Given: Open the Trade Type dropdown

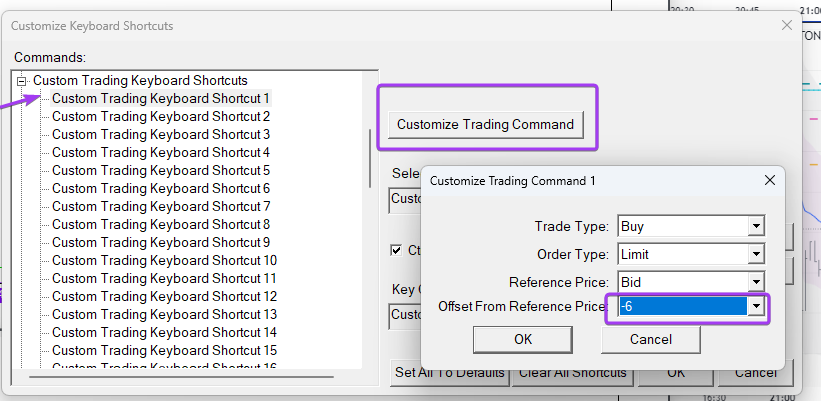Looking at the screenshot, I should (757, 226).
